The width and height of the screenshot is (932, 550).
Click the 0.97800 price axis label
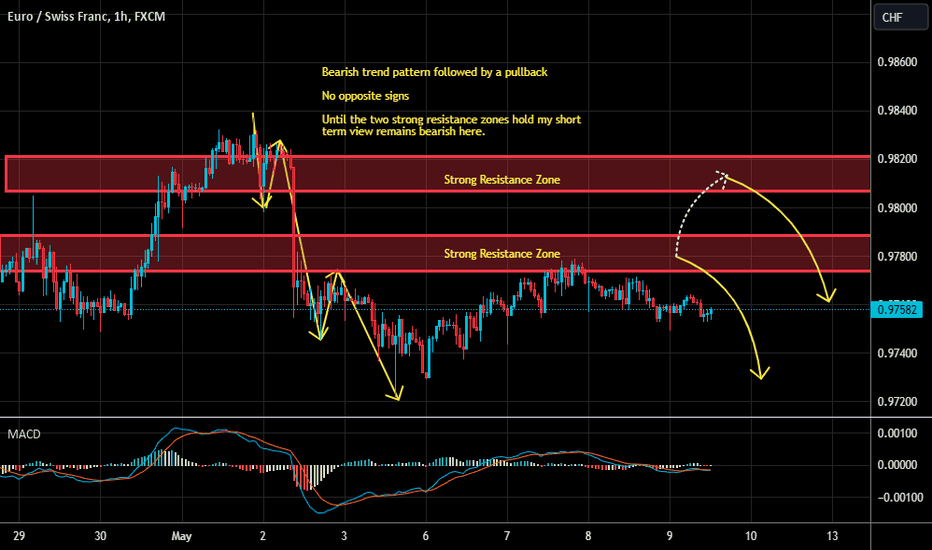(897, 256)
